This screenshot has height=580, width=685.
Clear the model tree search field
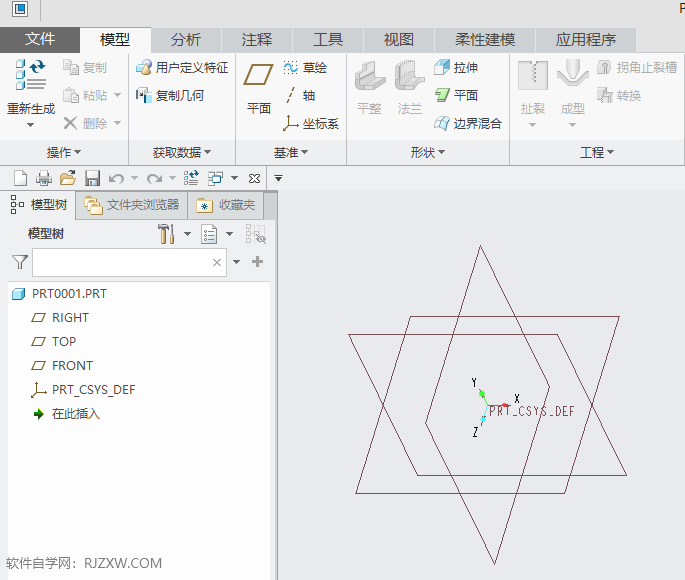(217, 262)
